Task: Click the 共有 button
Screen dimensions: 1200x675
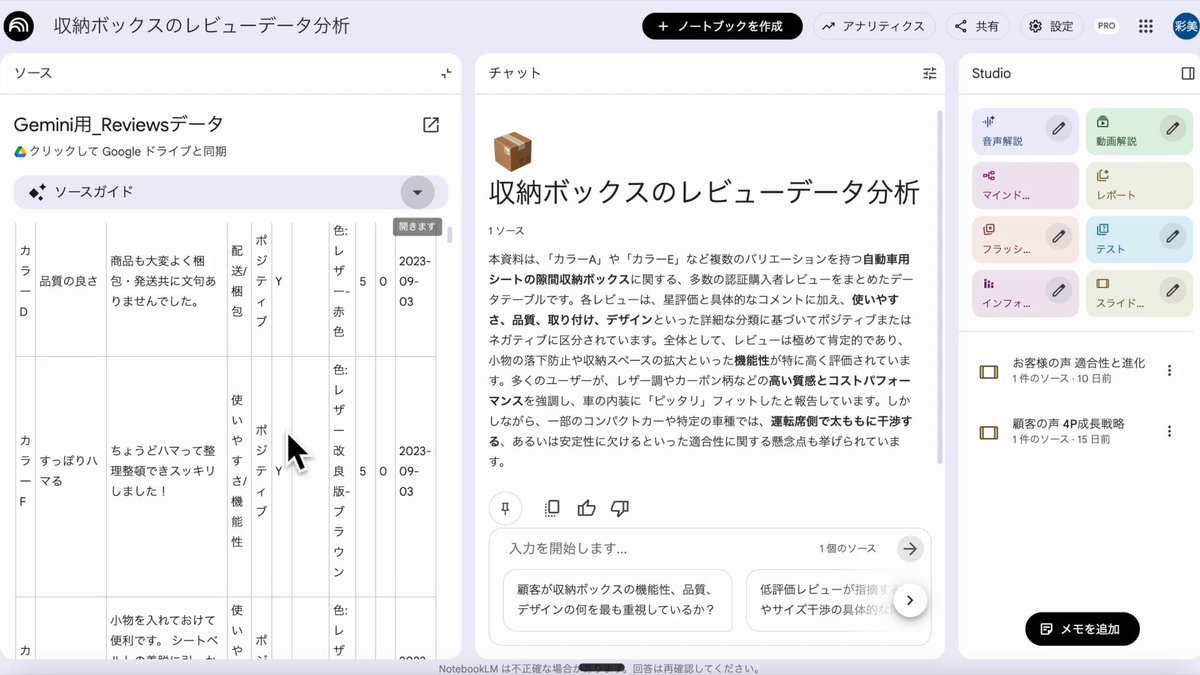Action: 977,26
